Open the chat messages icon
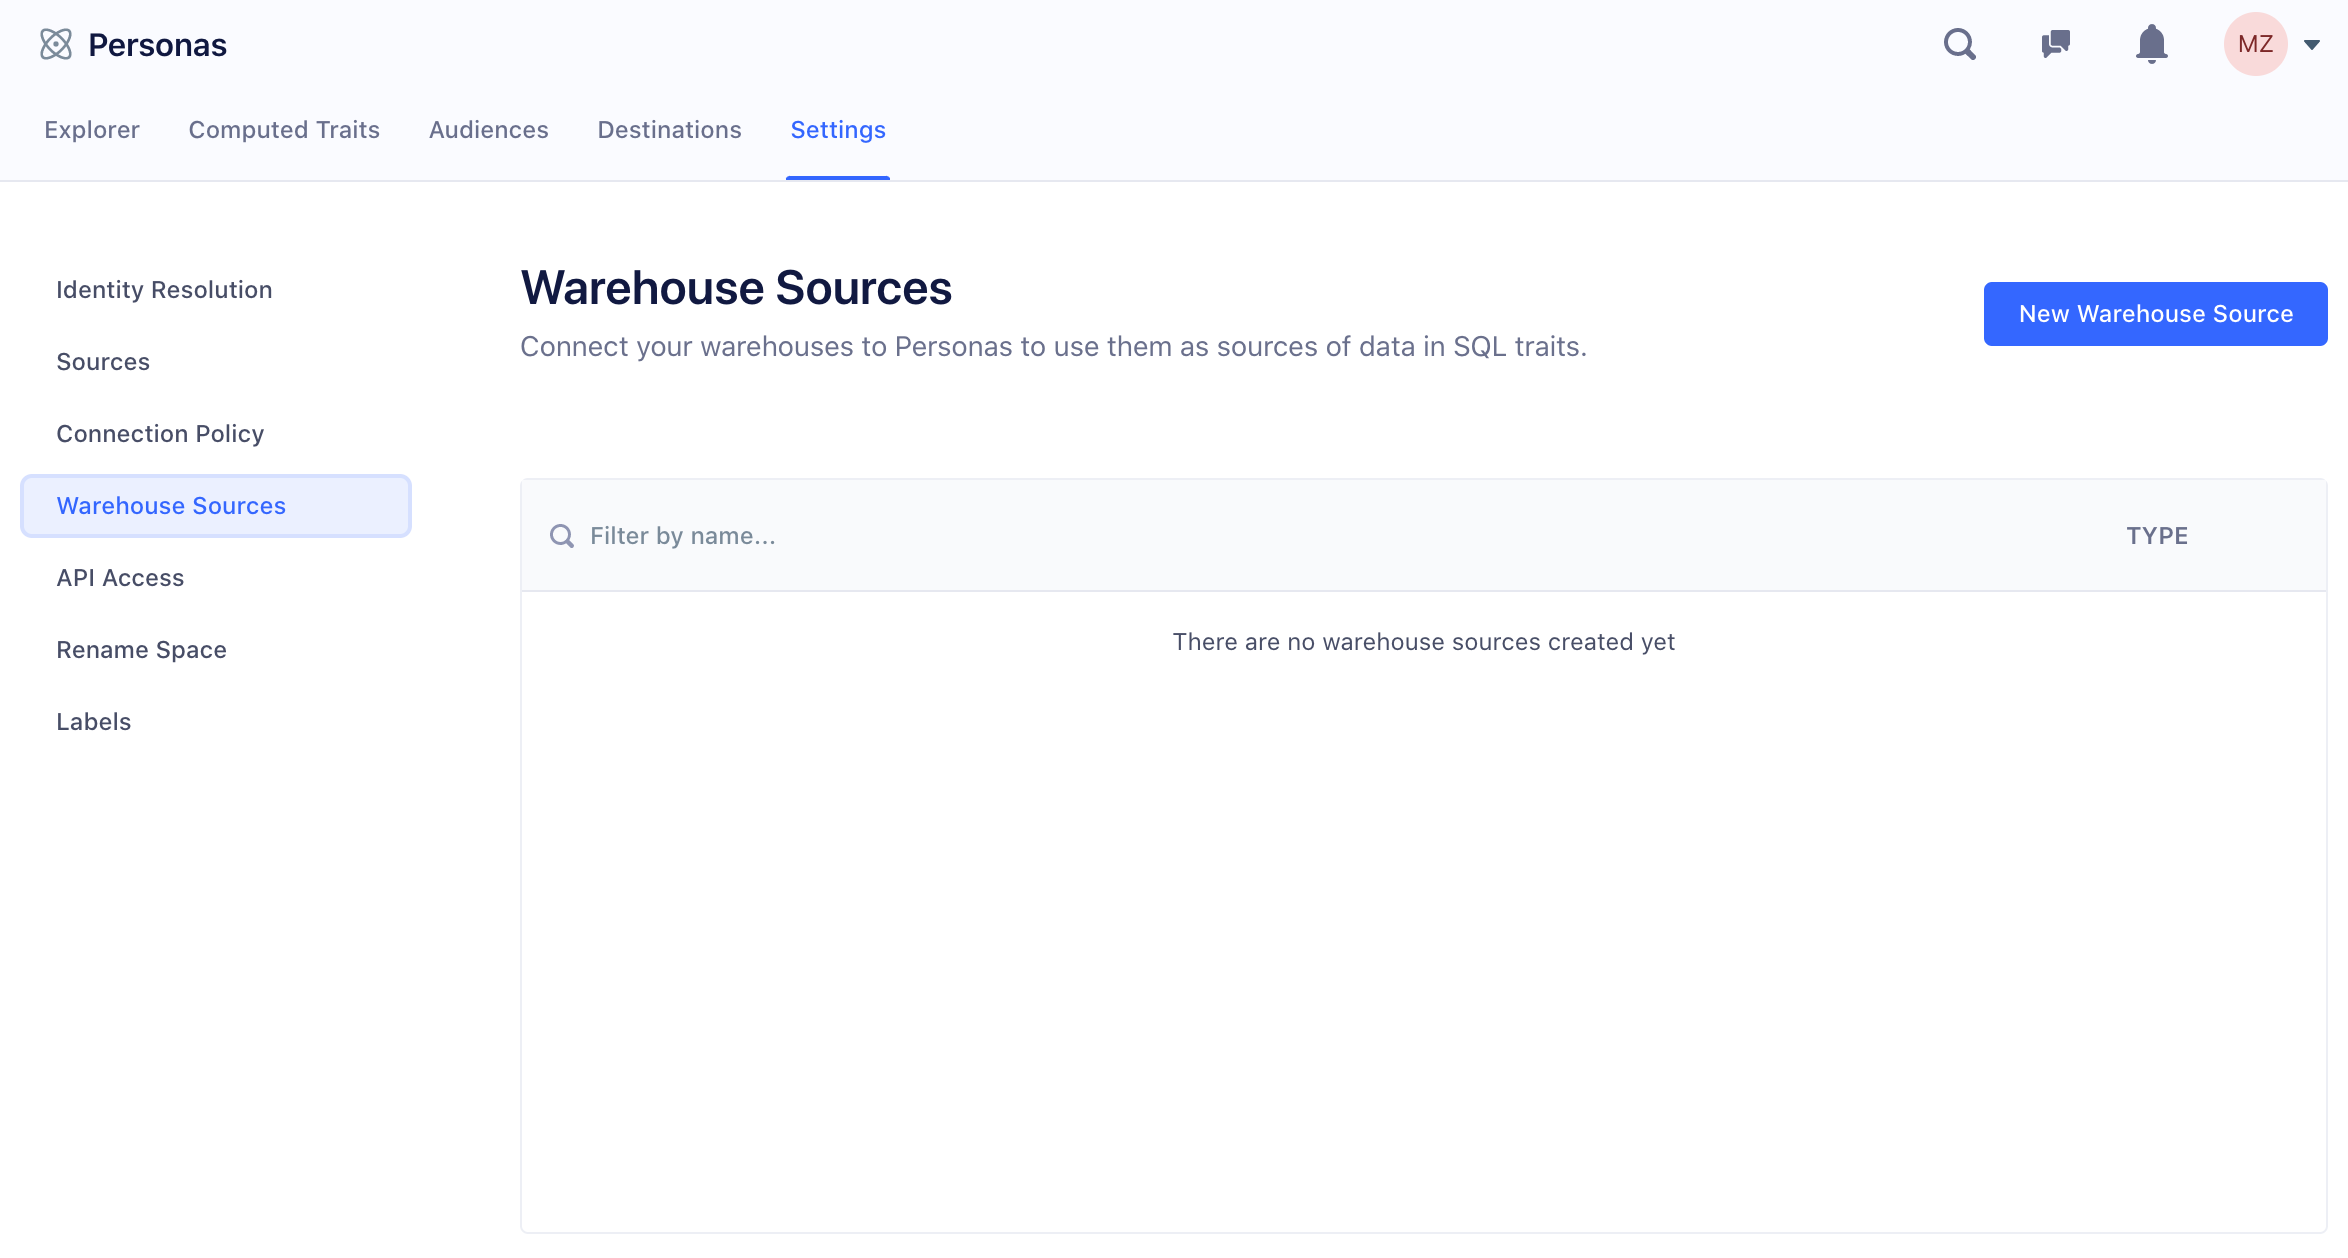Screen dimensions: 2348x1258 [x=2055, y=44]
